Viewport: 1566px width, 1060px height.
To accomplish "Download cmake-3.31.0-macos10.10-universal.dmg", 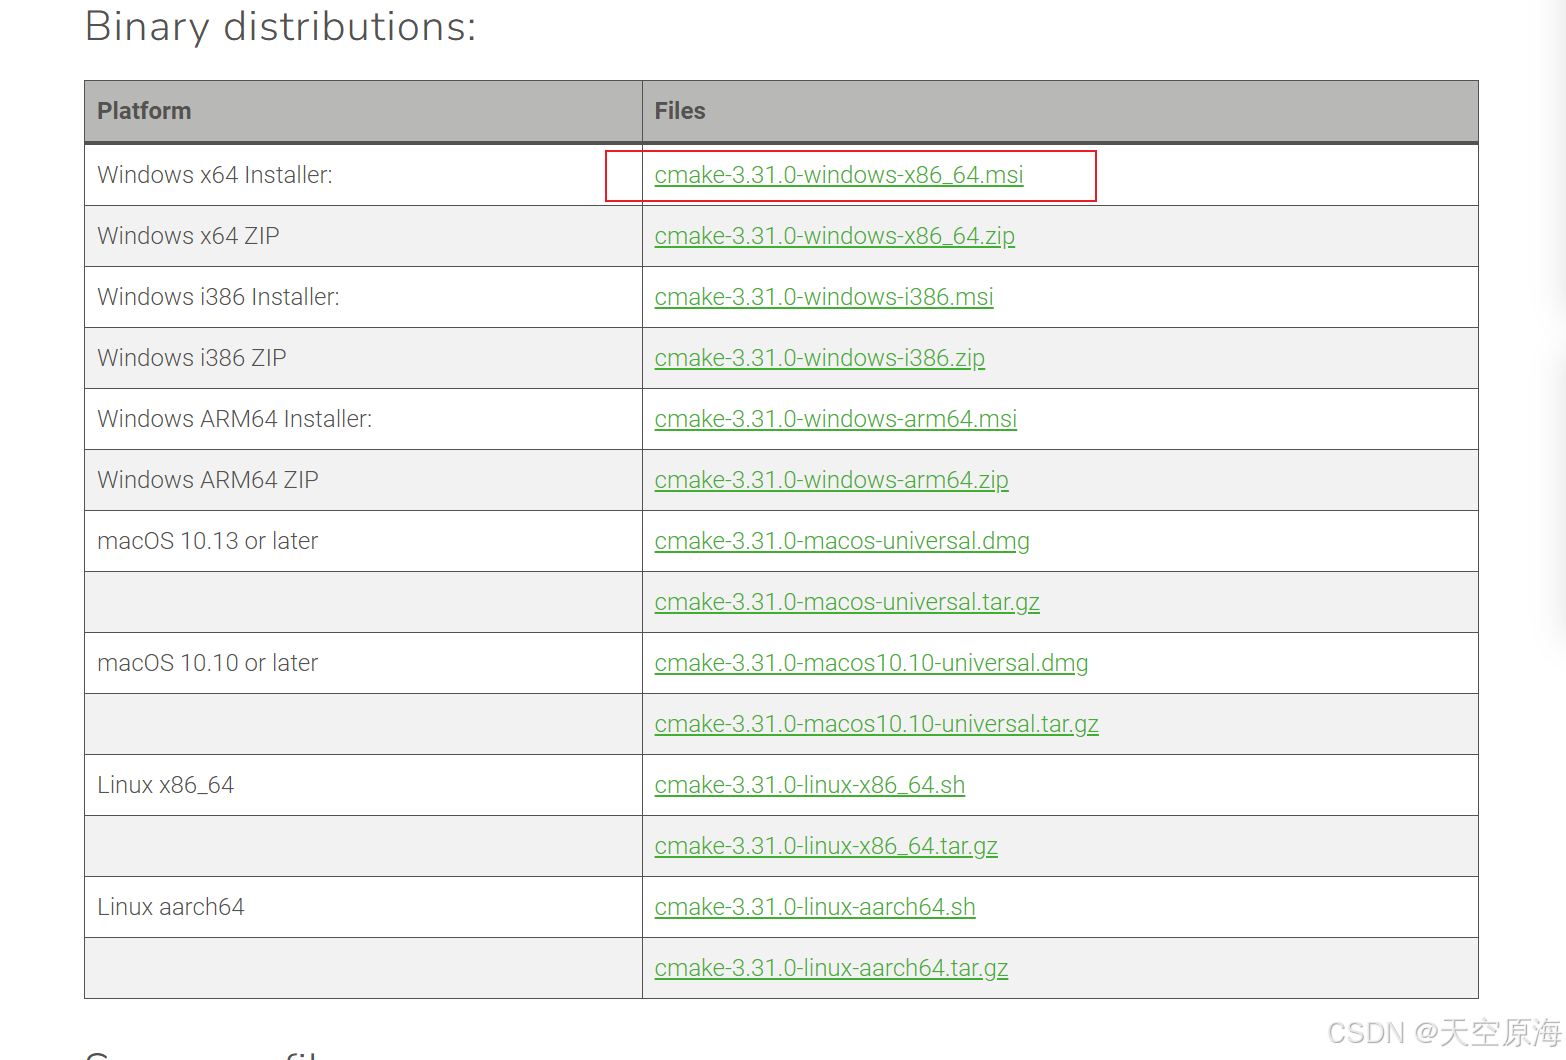I will [871, 663].
